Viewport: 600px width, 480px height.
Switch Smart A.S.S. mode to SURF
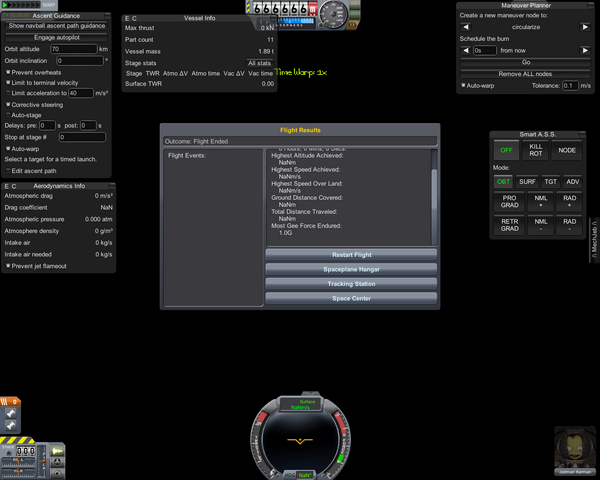pyautogui.click(x=527, y=182)
